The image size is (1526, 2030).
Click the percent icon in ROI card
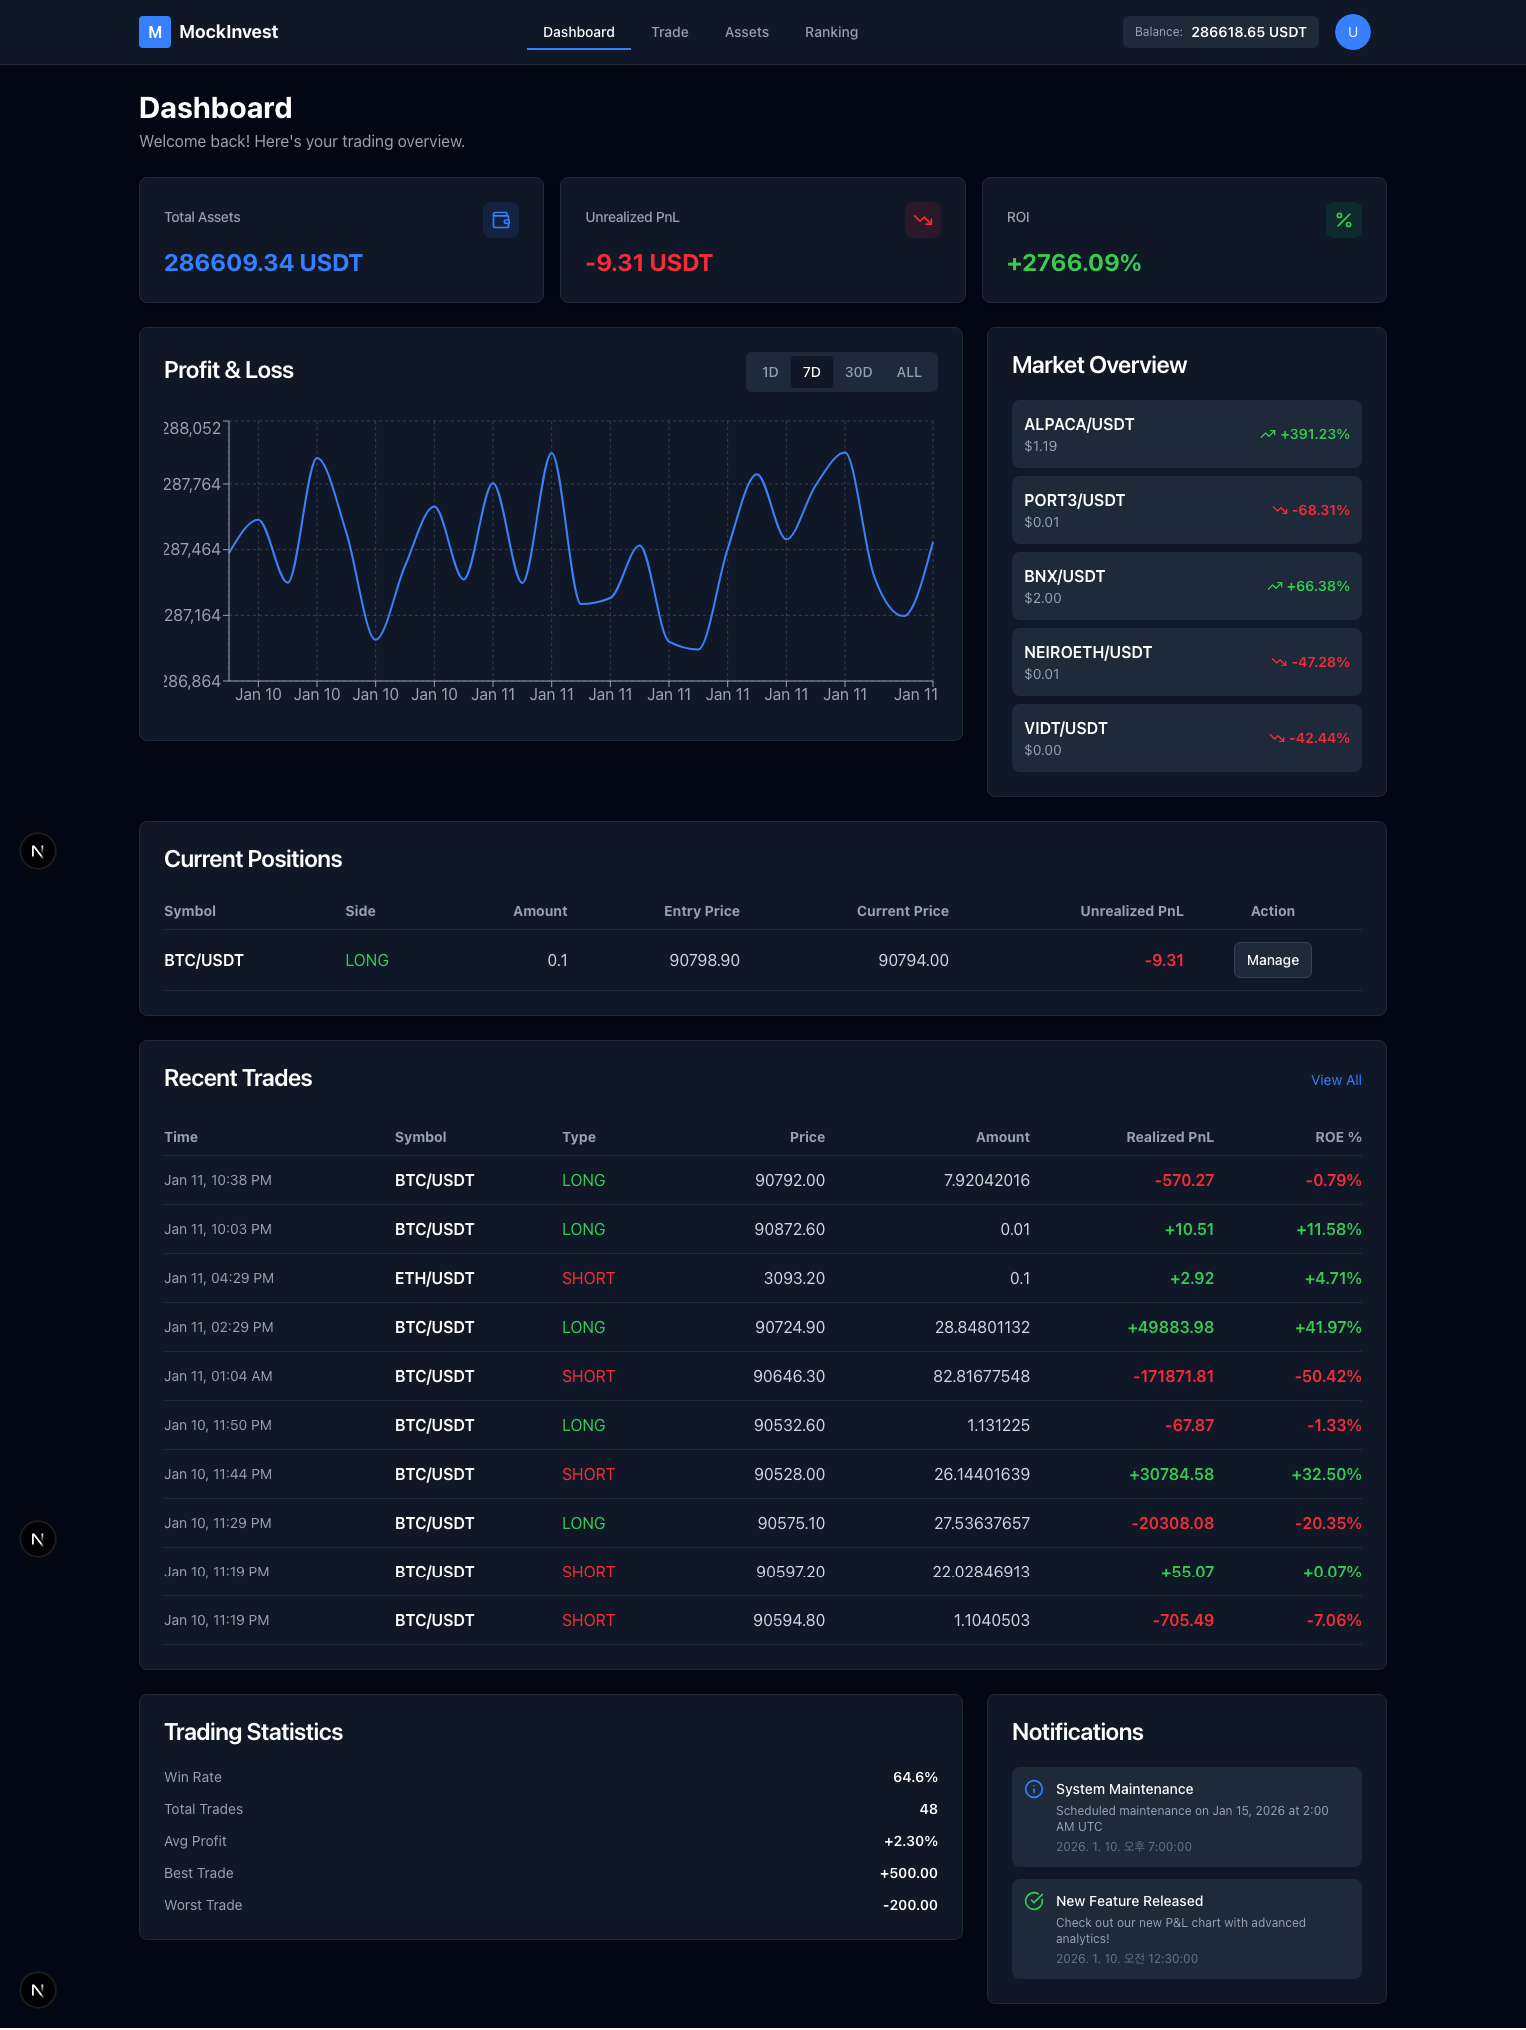coord(1343,220)
